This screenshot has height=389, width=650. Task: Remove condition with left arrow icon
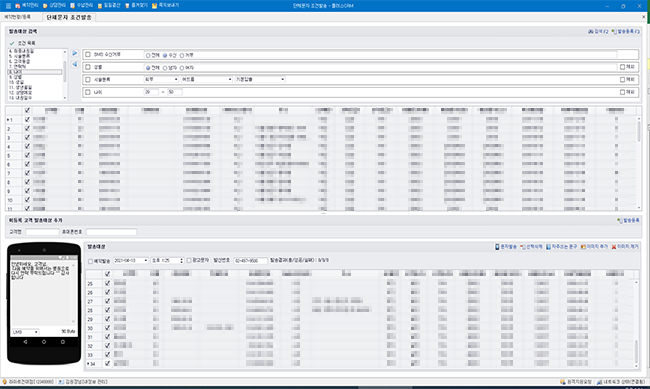click(x=75, y=64)
